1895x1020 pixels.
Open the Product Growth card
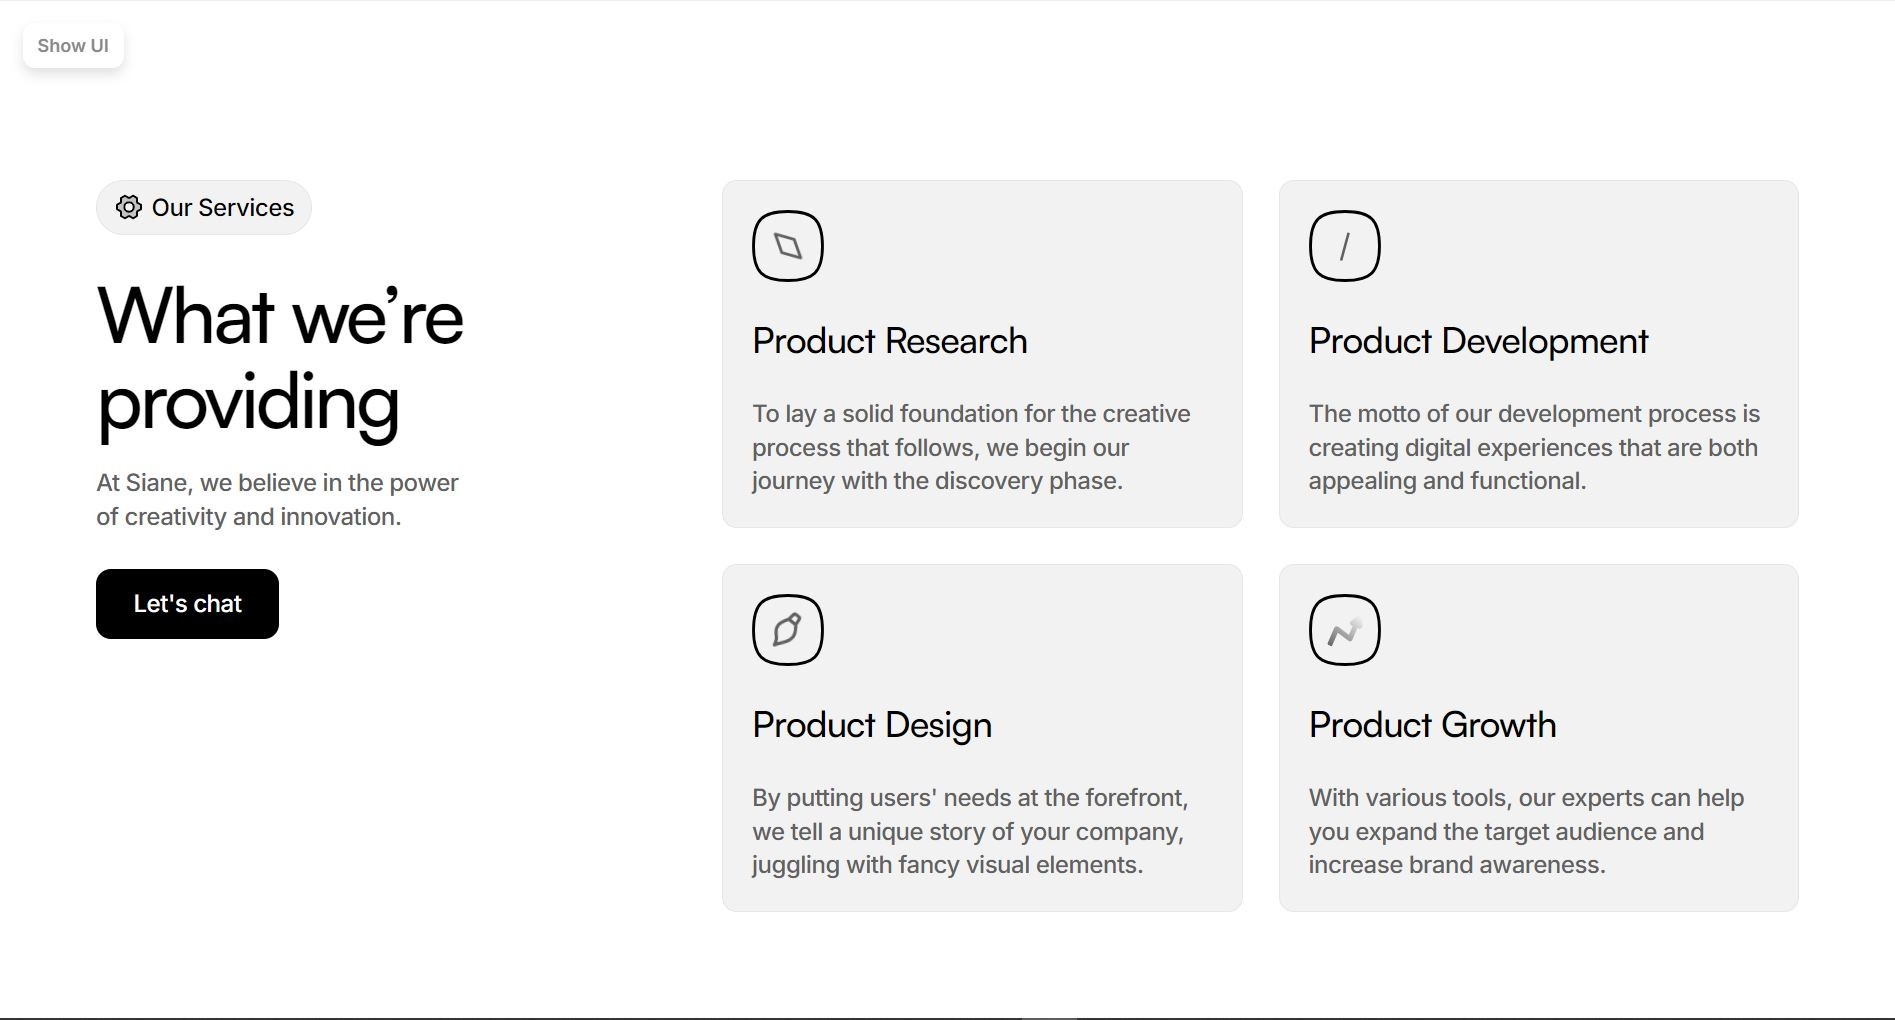(x=1537, y=737)
